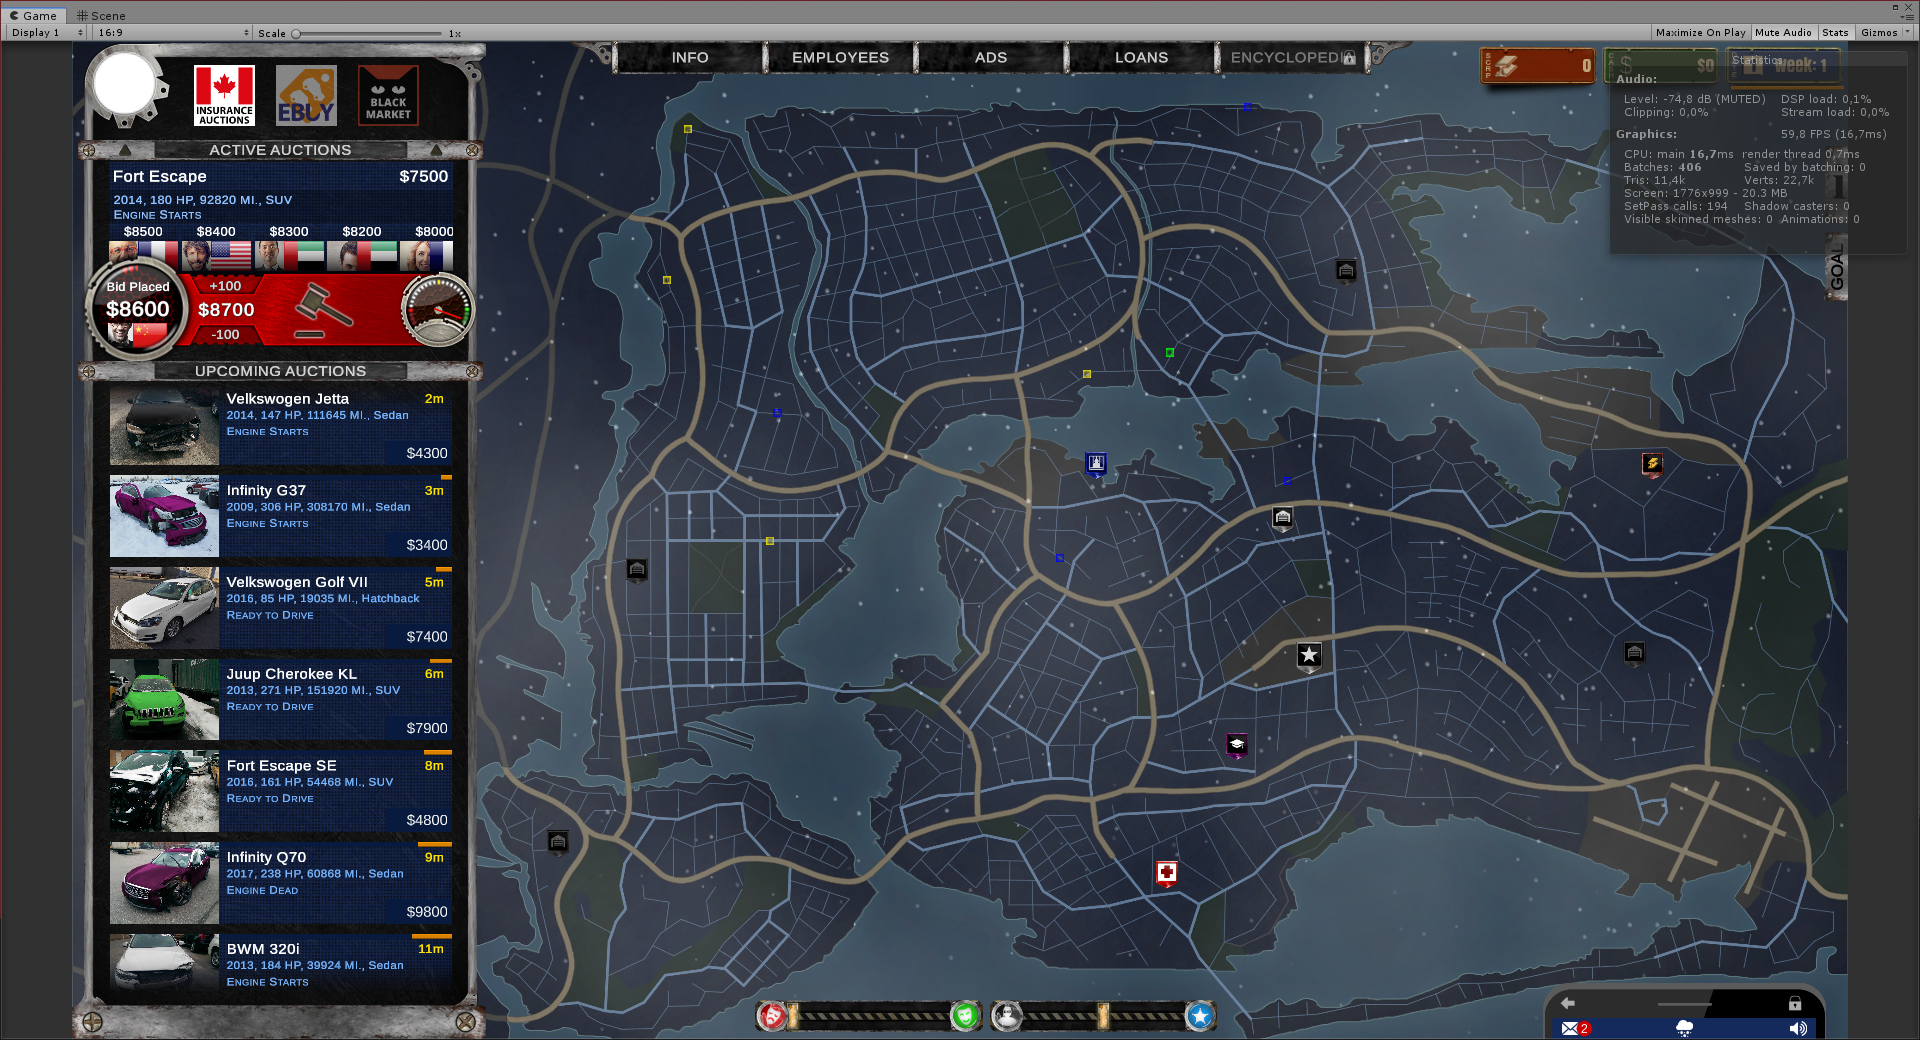Viewport: 1920px width, 1040px height.
Task: Click the white star marker on map
Action: (1309, 655)
